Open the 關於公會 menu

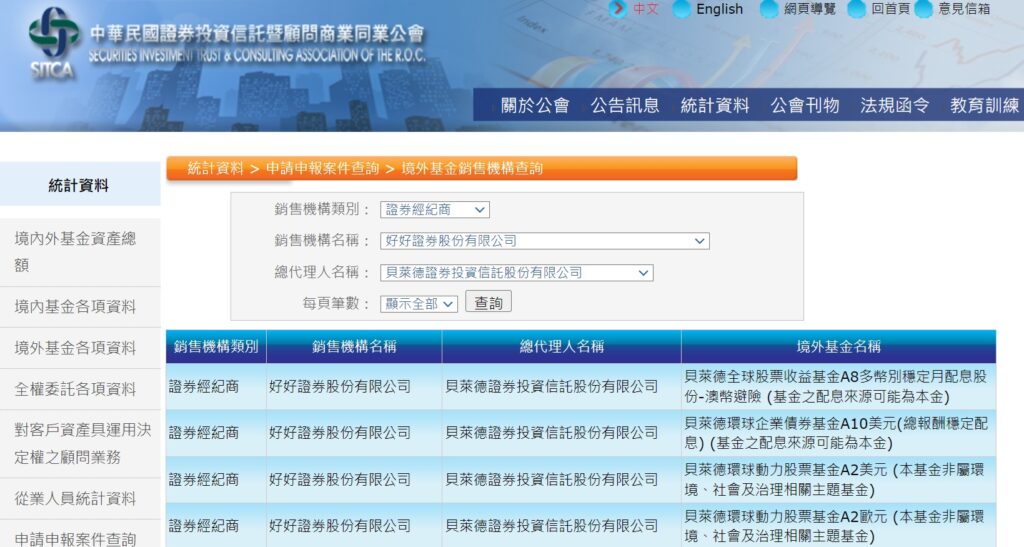tap(535, 105)
